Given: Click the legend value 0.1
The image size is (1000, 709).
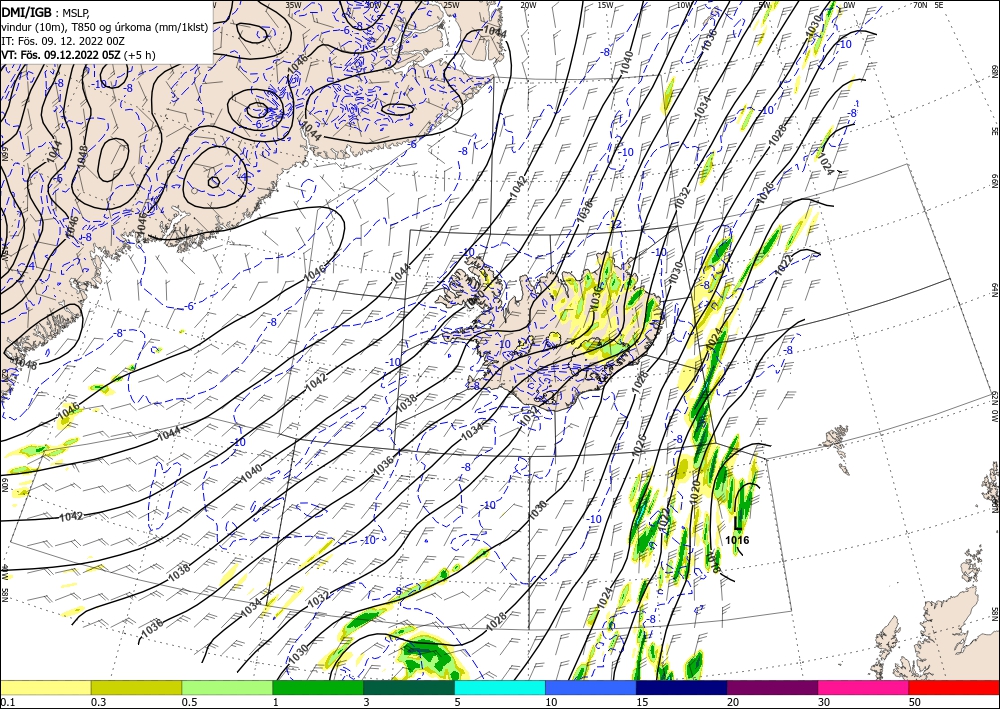Looking at the screenshot, I should click(x=7, y=702).
